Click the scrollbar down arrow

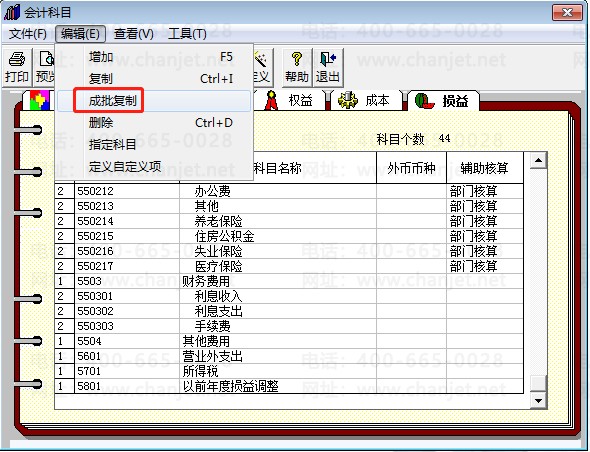click(x=538, y=400)
